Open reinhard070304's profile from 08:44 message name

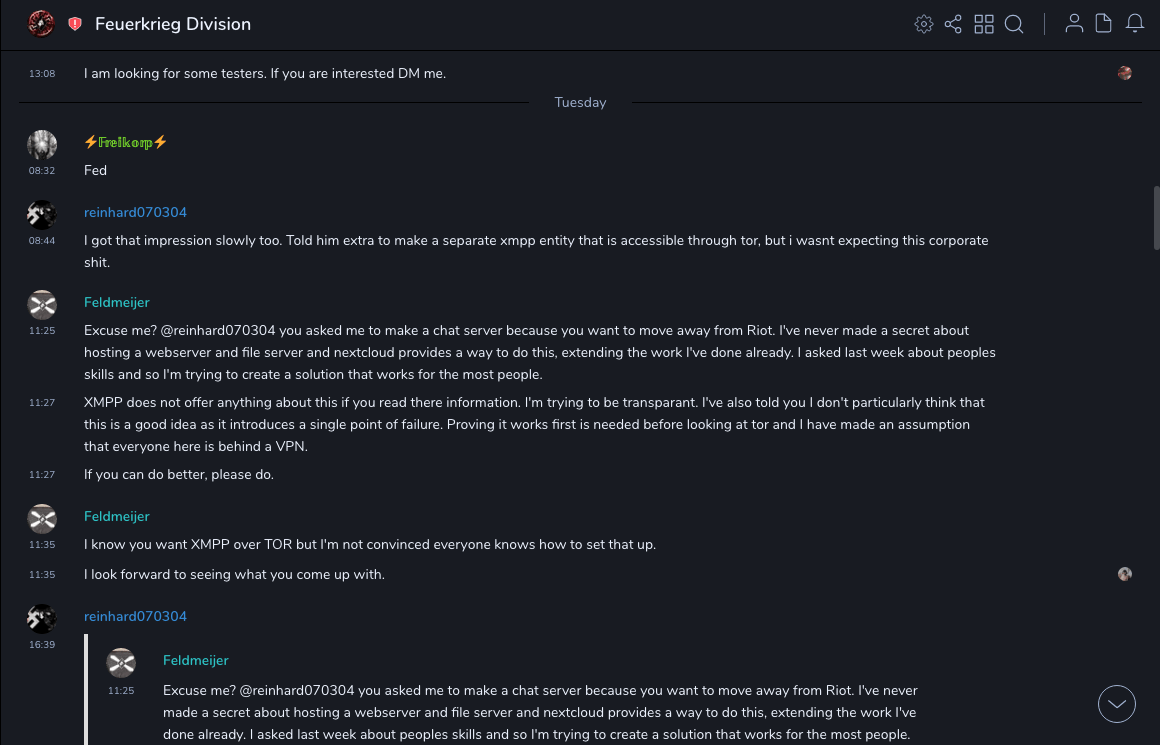point(135,212)
